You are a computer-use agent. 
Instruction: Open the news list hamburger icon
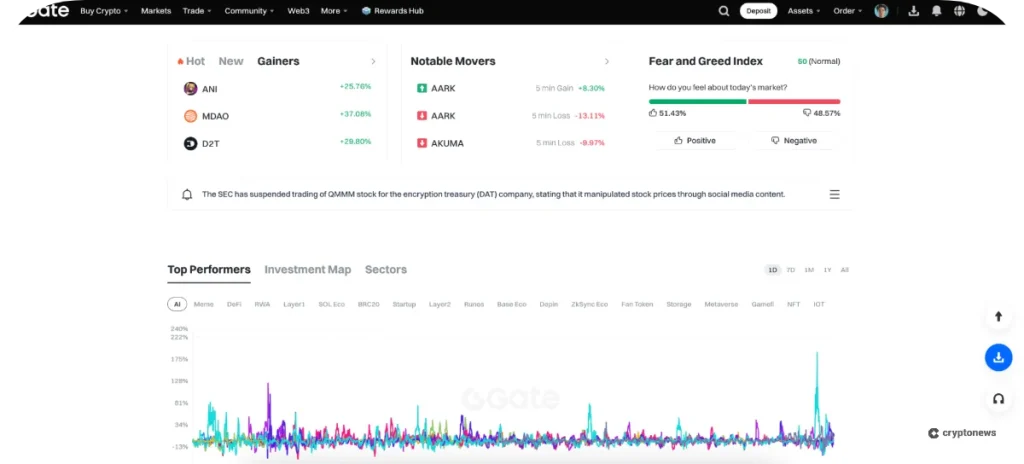[835, 195]
